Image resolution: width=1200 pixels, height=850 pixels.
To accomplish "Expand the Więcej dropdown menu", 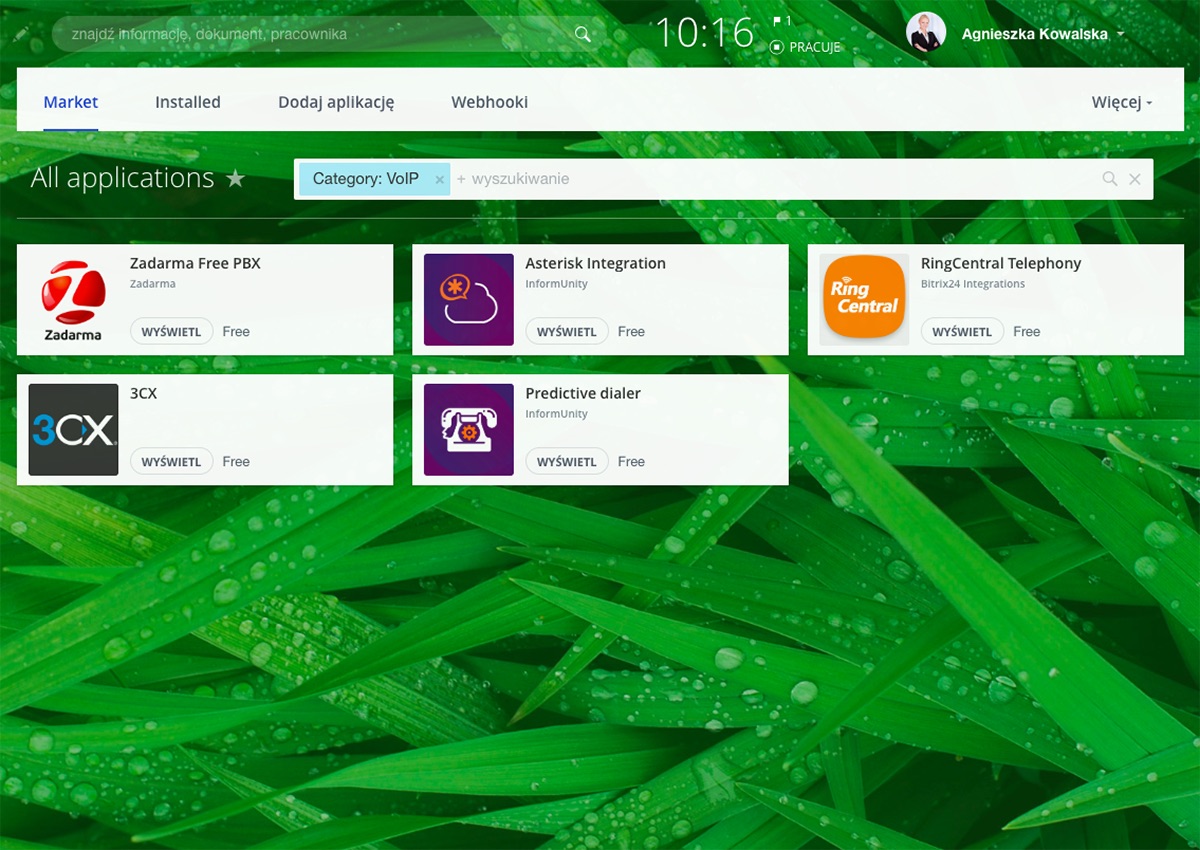I will [1121, 102].
